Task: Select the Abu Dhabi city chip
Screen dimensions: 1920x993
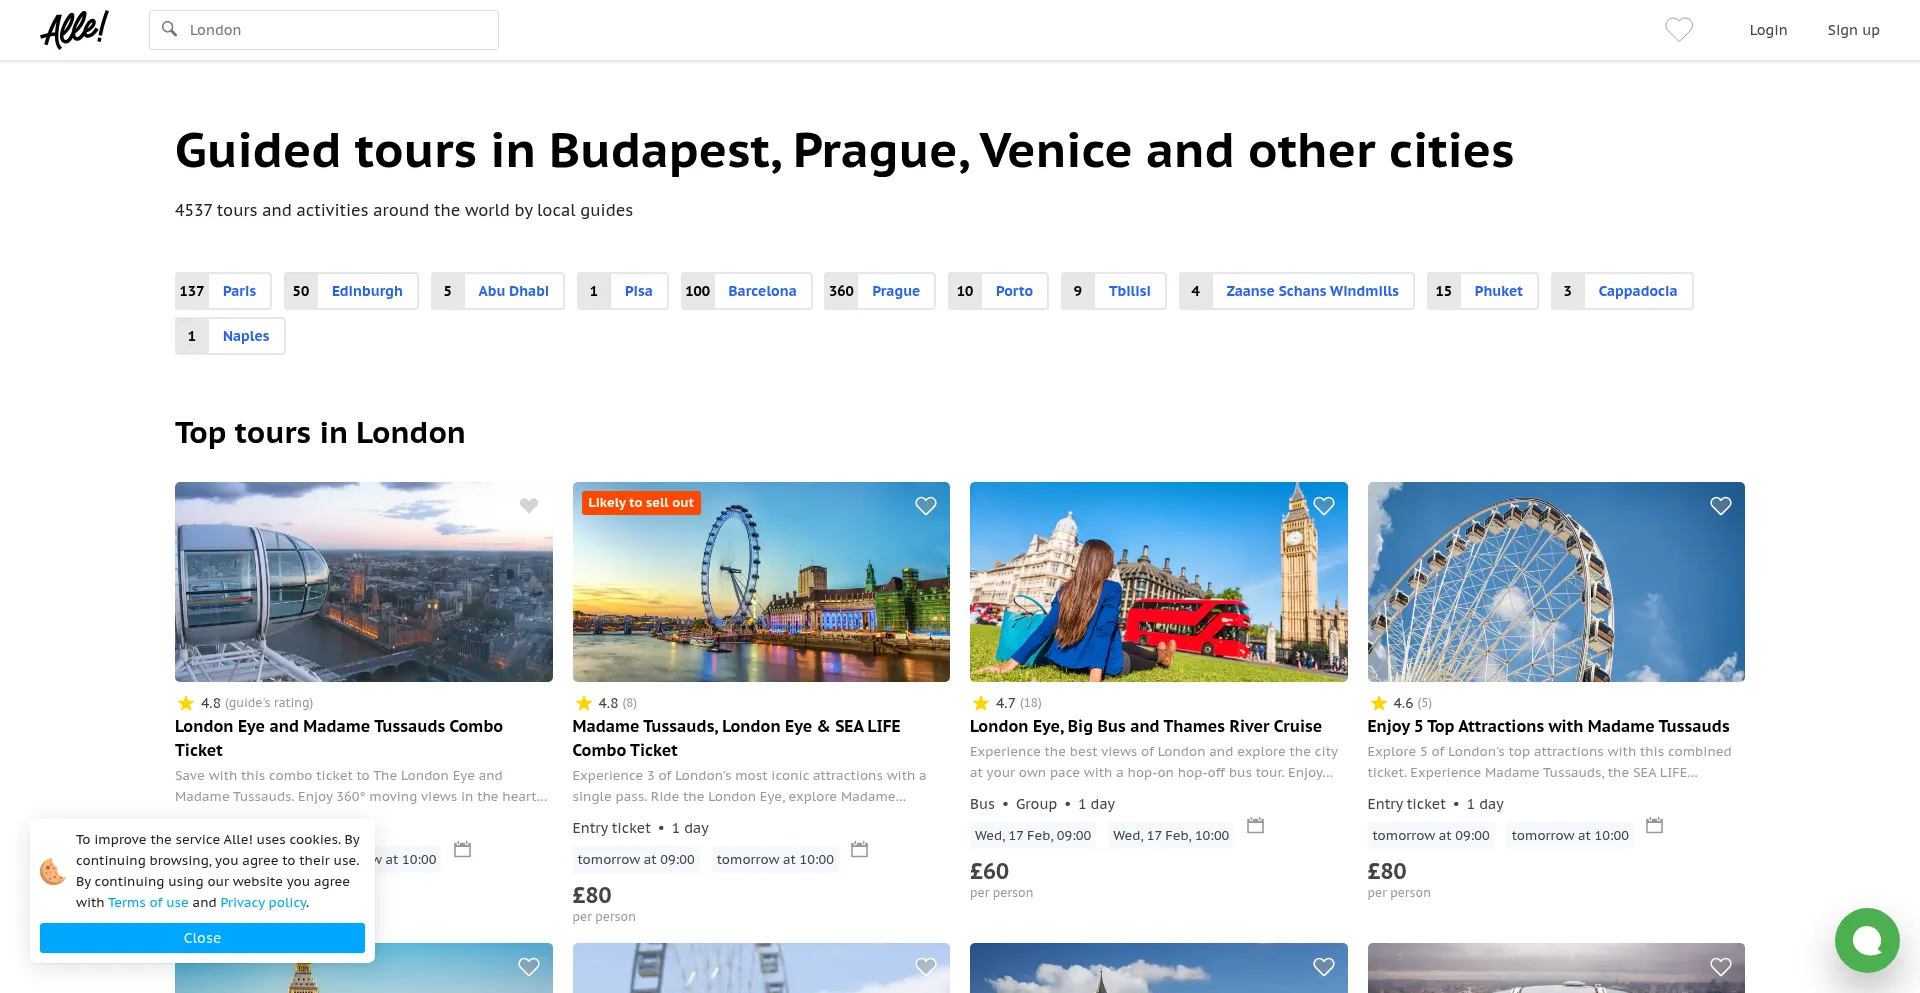Action: [498, 291]
